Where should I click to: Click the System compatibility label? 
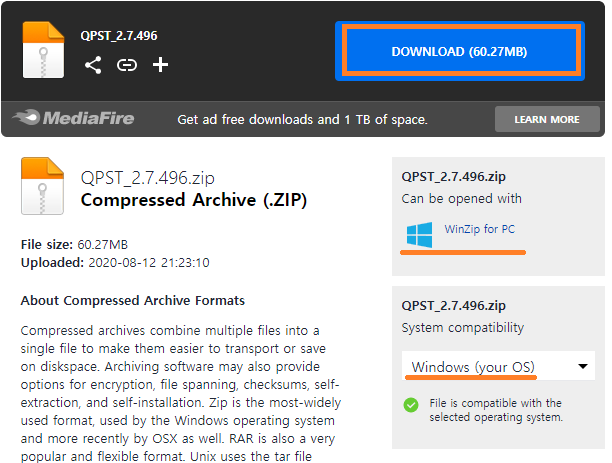pos(463,328)
